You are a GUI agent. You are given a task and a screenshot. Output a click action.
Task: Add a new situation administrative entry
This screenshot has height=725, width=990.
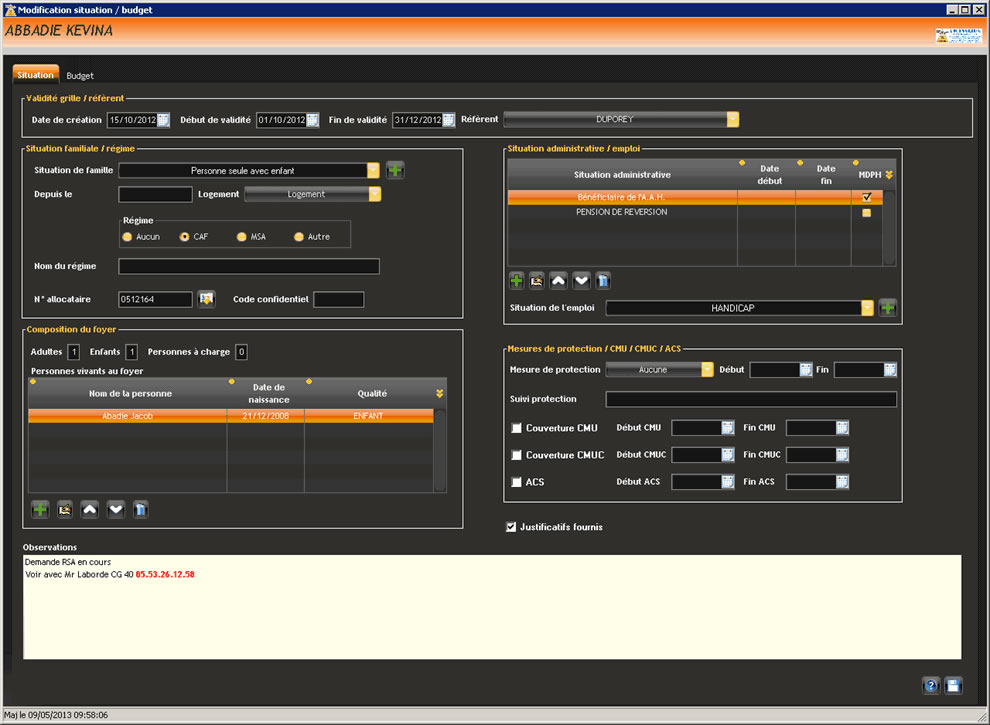pyautogui.click(x=517, y=280)
